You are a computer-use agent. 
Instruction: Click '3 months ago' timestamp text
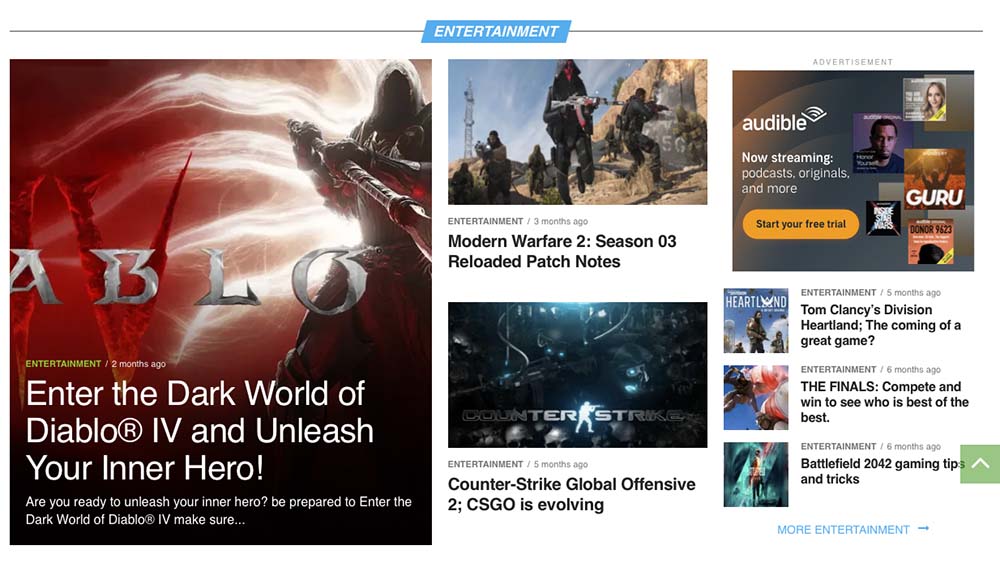click(x=561, y=221)
